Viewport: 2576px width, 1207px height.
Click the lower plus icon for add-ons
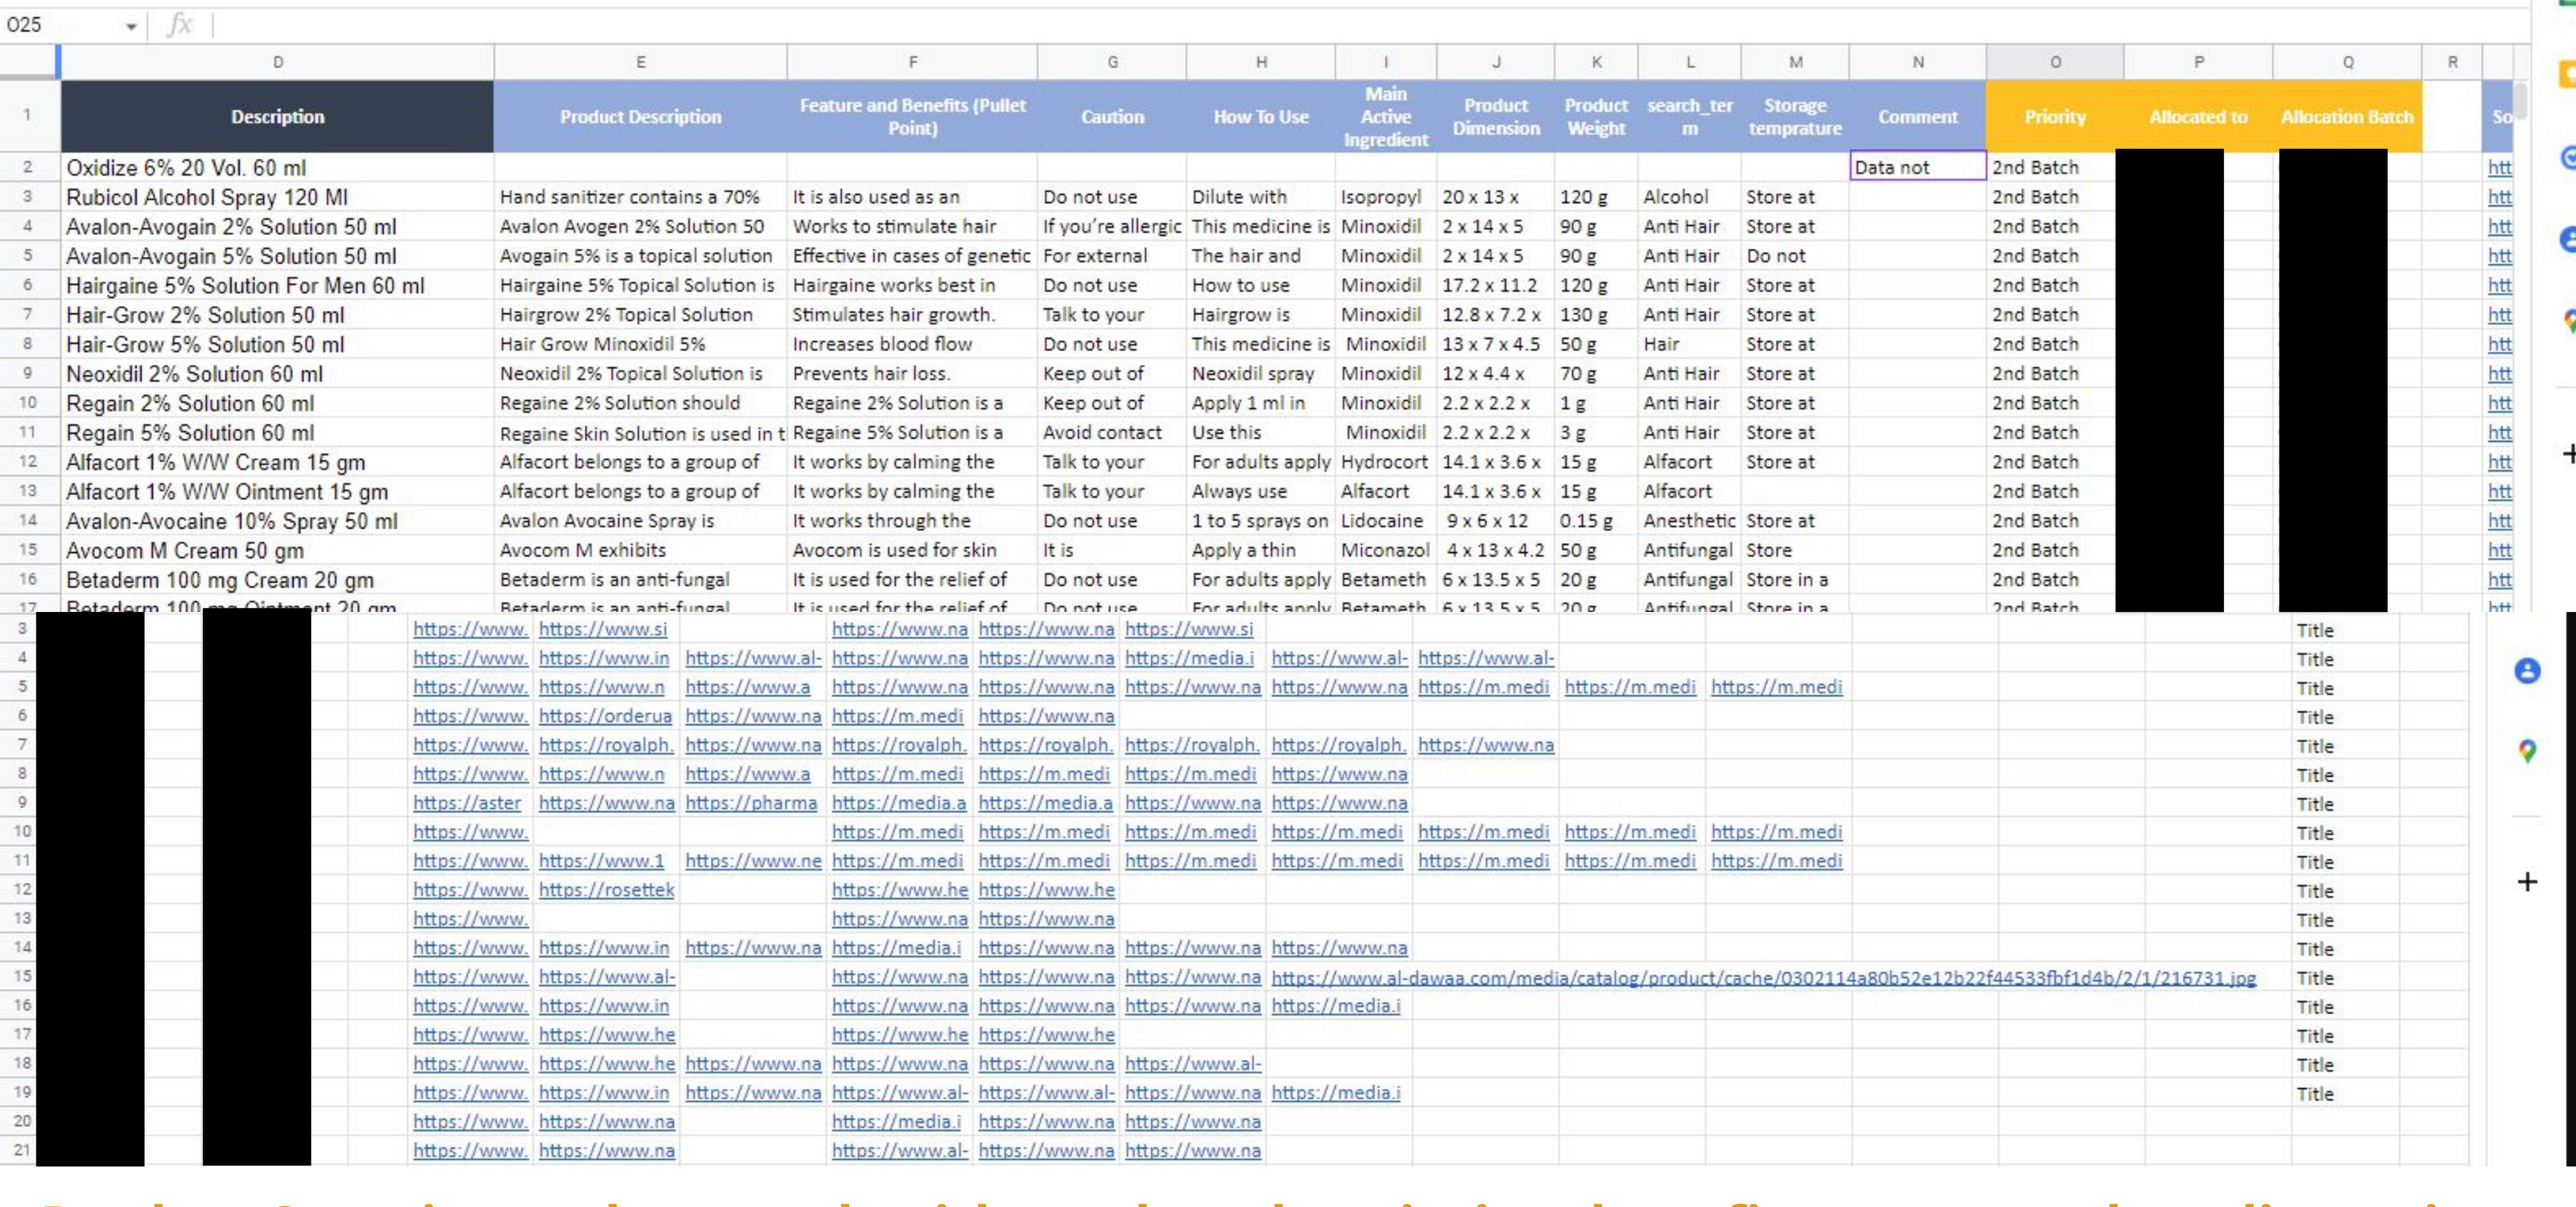(x=2526, y=881)
